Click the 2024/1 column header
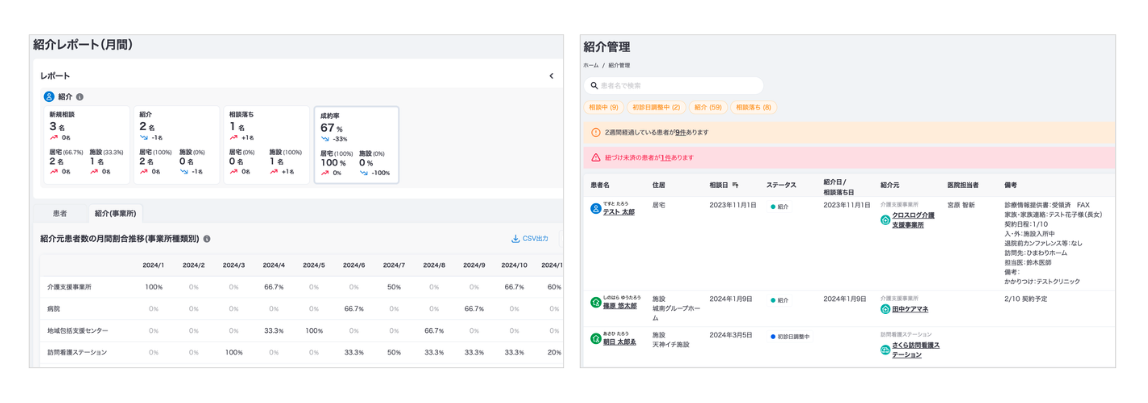 click(x=153, y=265)
